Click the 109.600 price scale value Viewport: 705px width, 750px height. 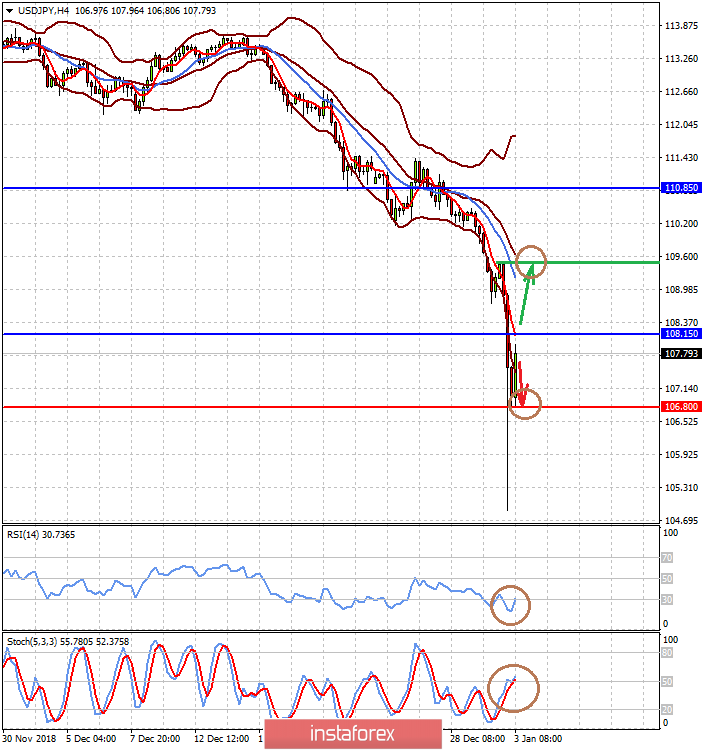pos(682,257)
